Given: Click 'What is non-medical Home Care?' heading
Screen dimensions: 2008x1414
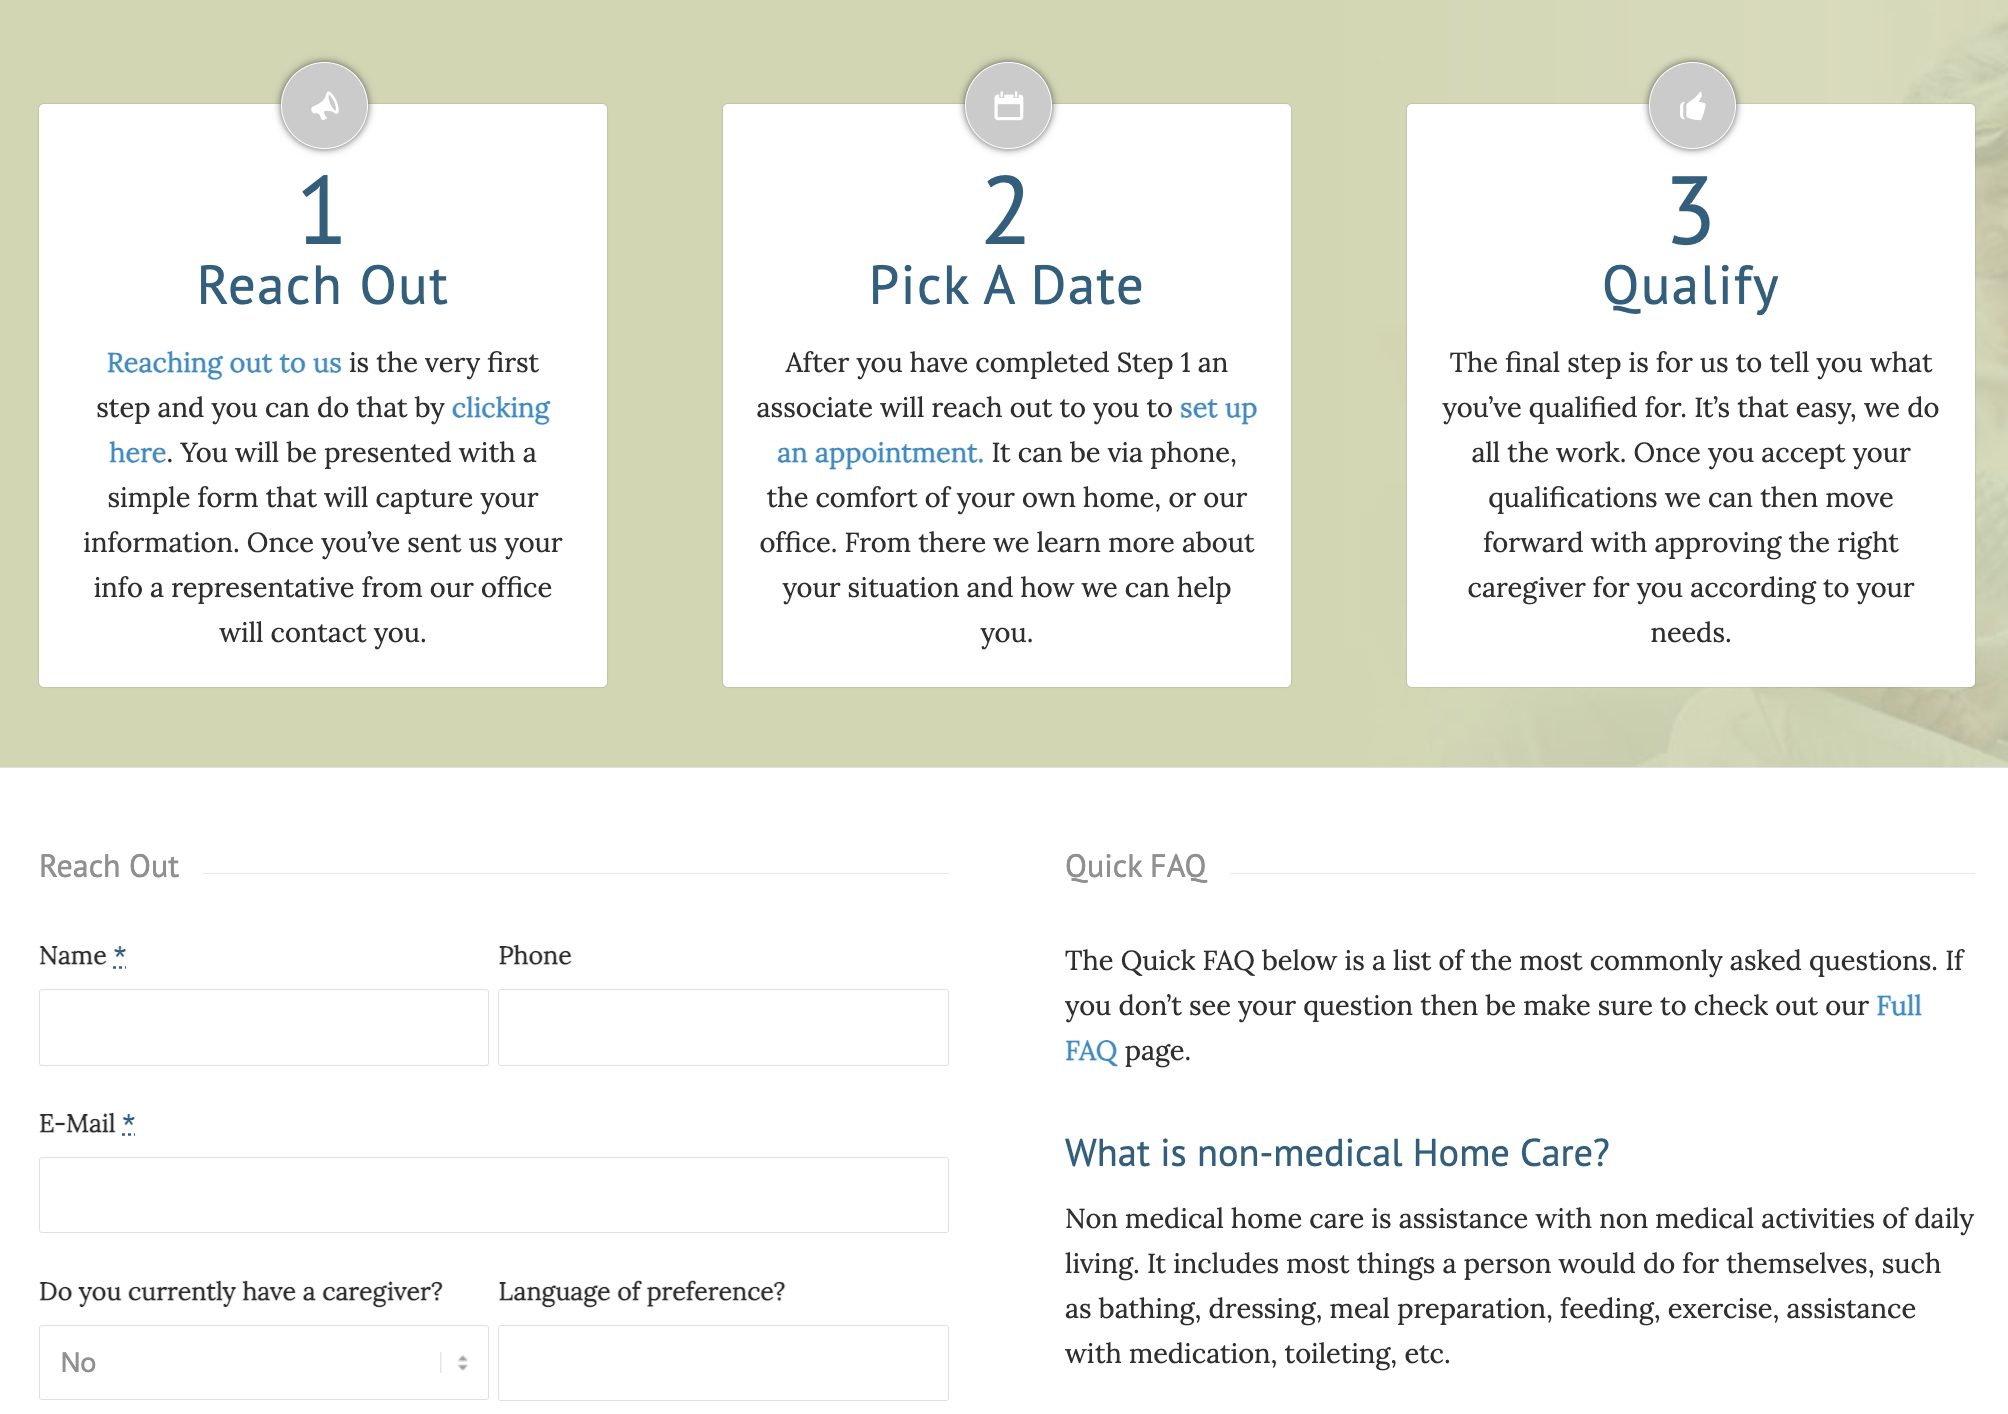Looking at the screenshot, I should coord(1337,1153).
